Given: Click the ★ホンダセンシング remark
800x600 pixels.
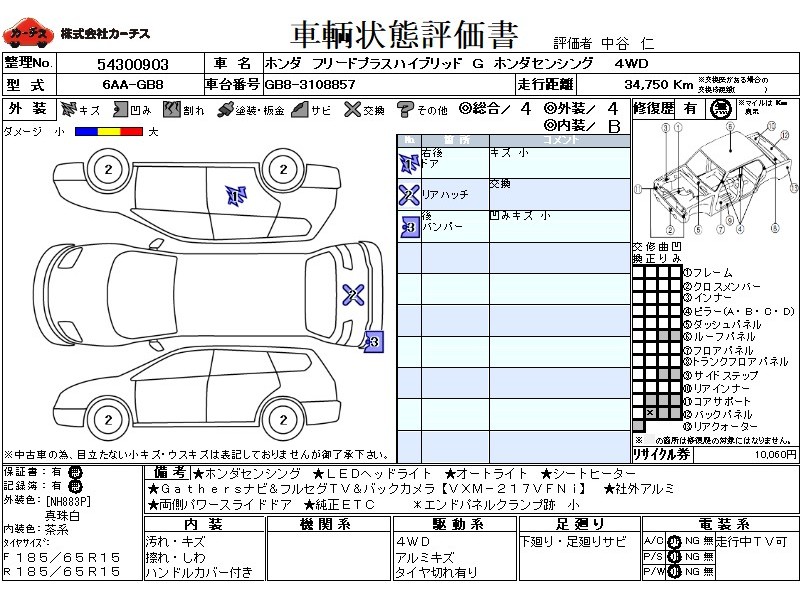Looking at the screenshot, I should pos(247,474).
